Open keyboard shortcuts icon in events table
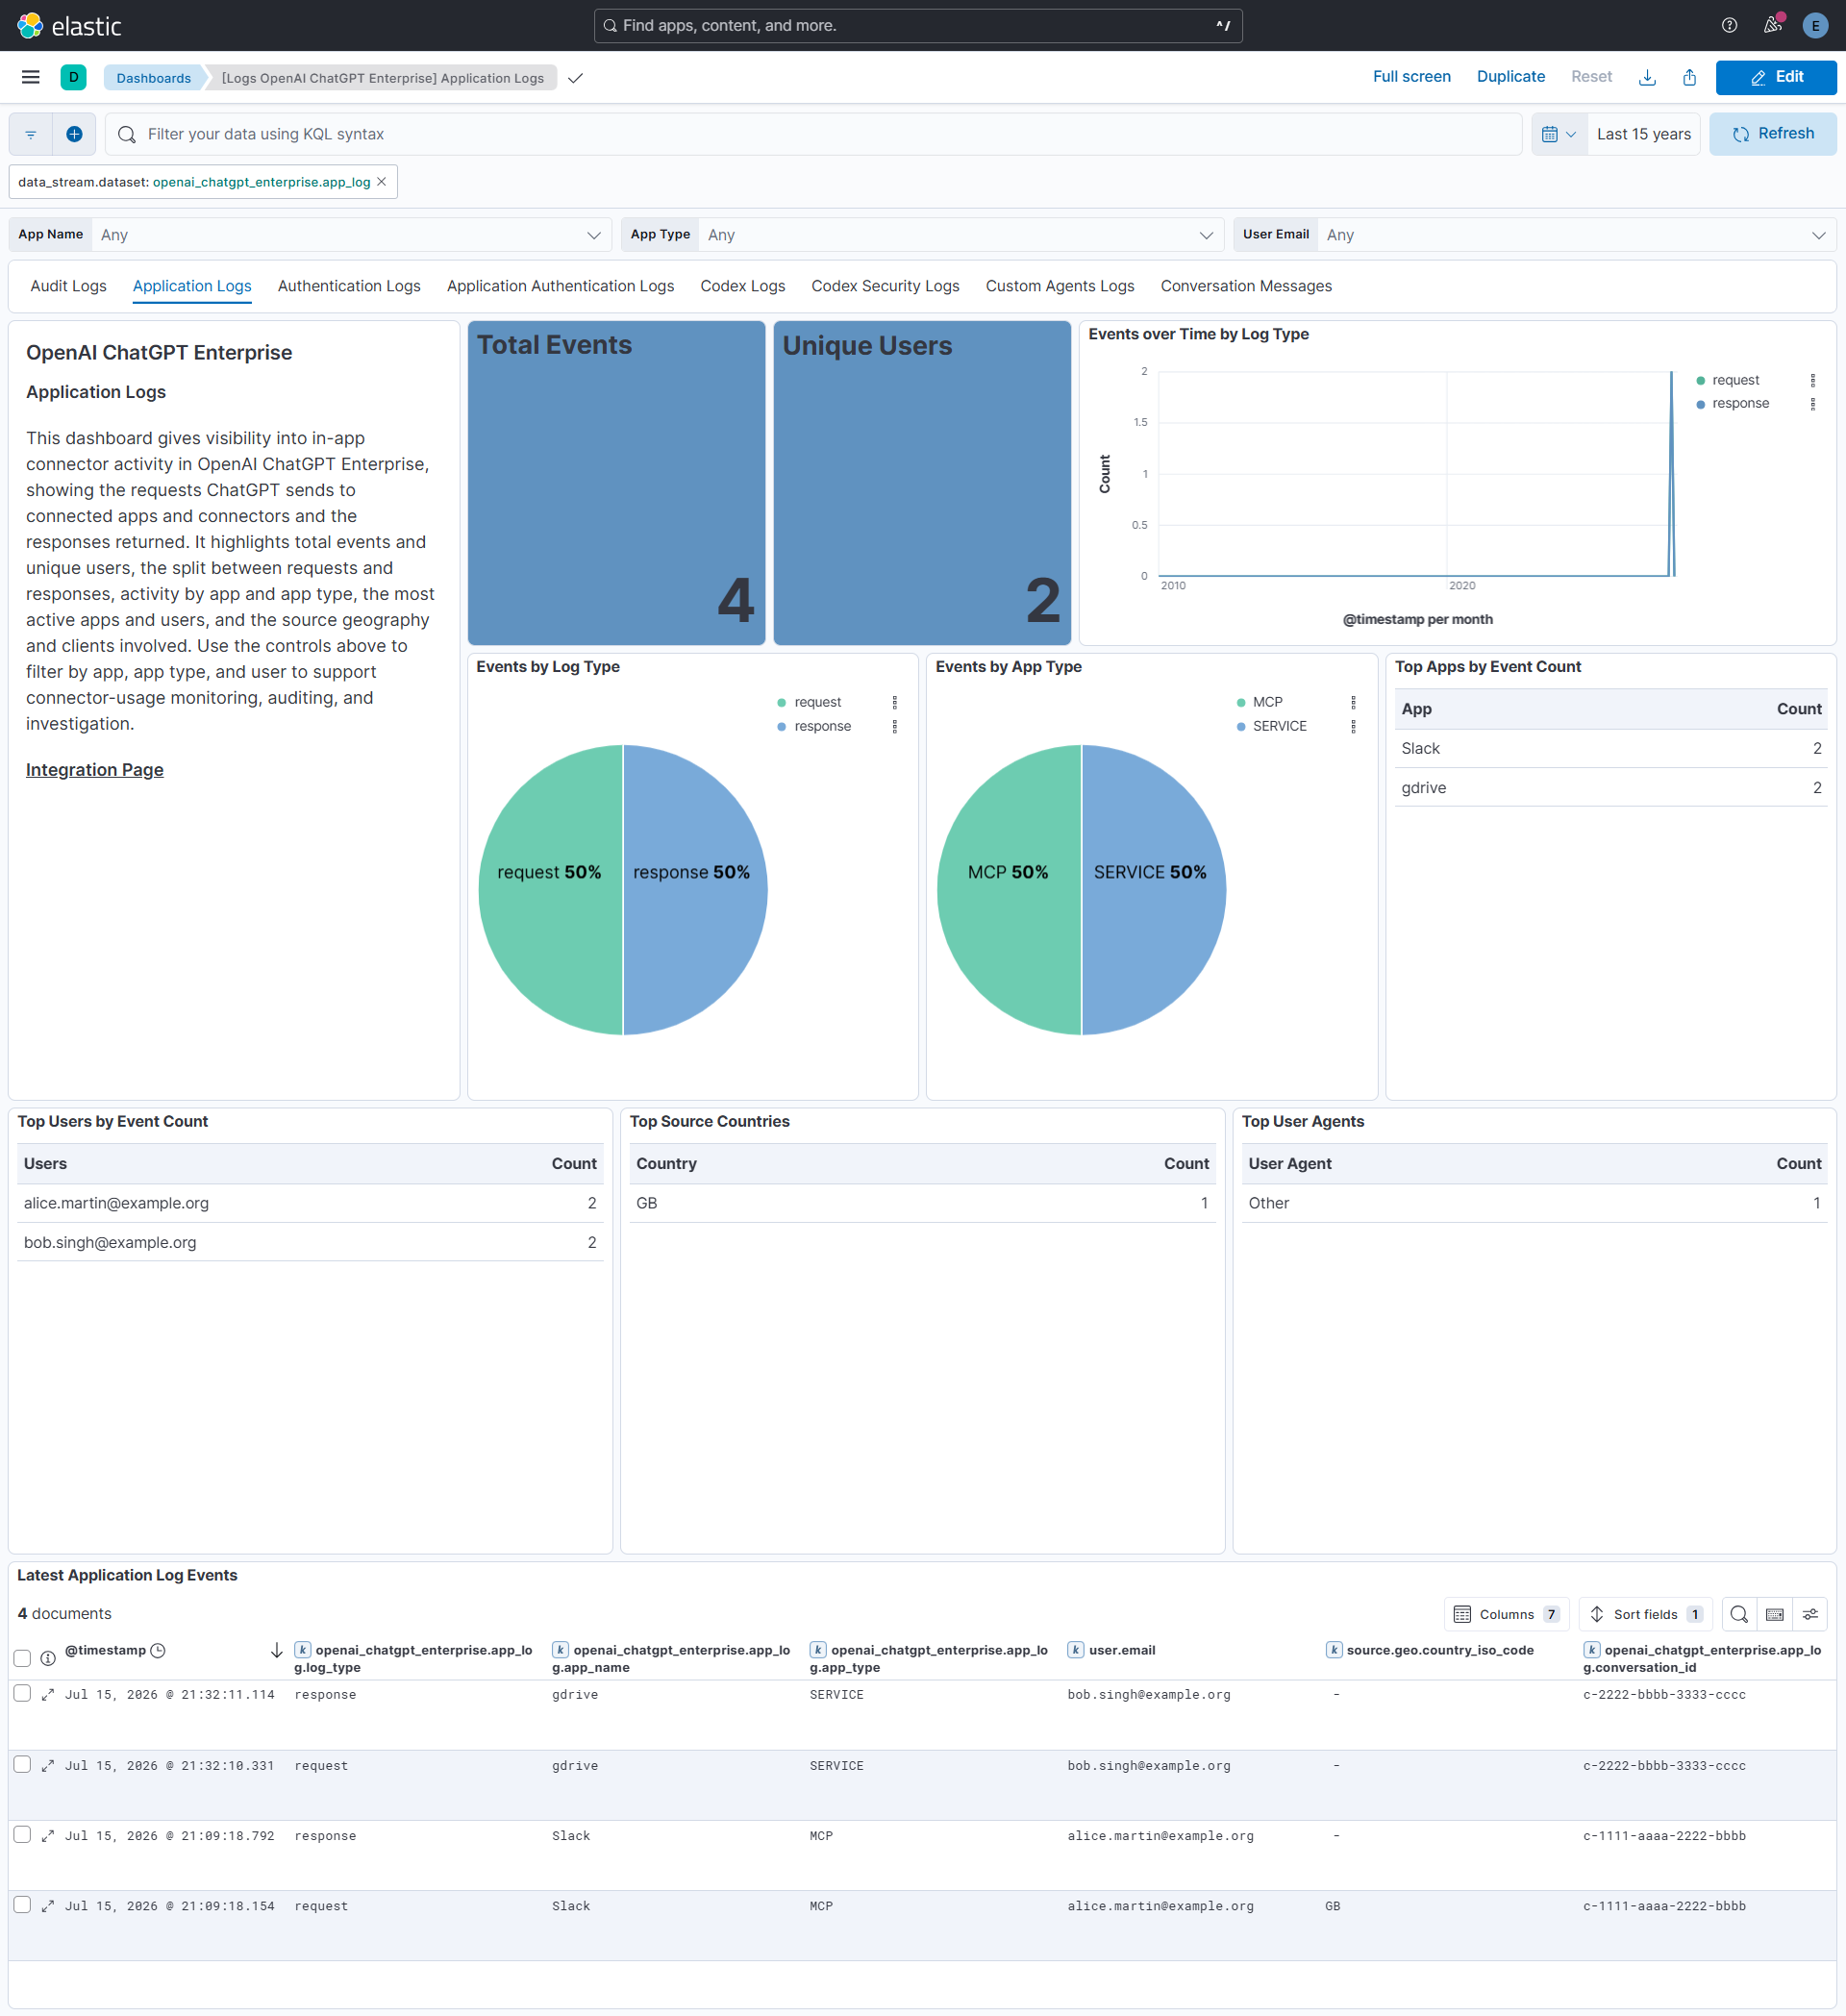The height and width of the screenshot is (2016, 1846). click(x=1775, y=1614)
